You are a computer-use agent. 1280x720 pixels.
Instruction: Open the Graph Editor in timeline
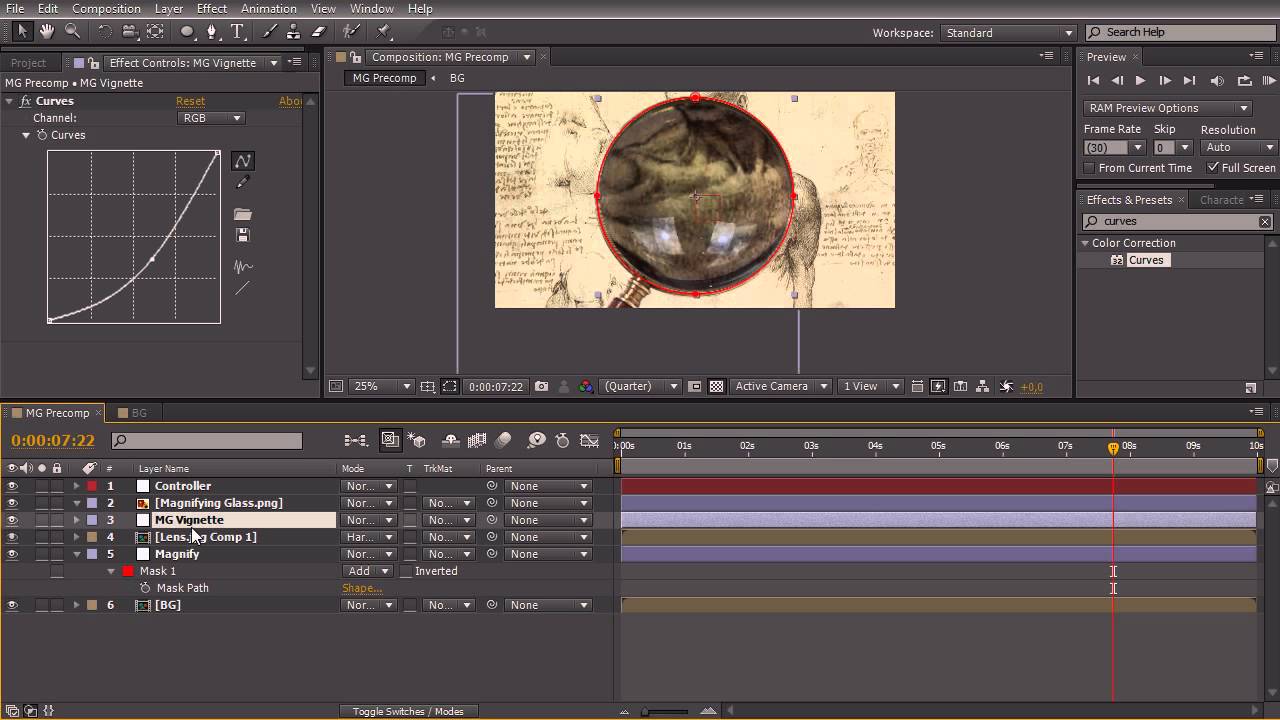click(590, 440)
